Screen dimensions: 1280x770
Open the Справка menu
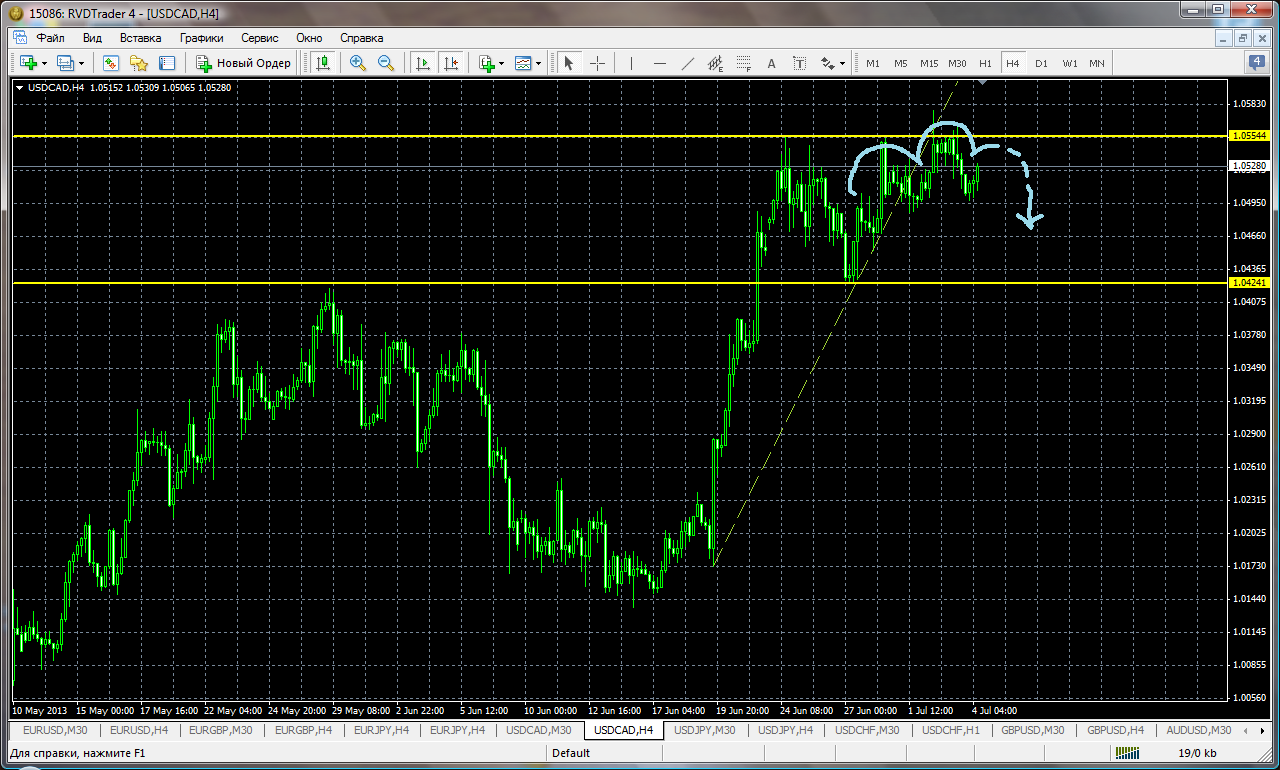point(361,38)
